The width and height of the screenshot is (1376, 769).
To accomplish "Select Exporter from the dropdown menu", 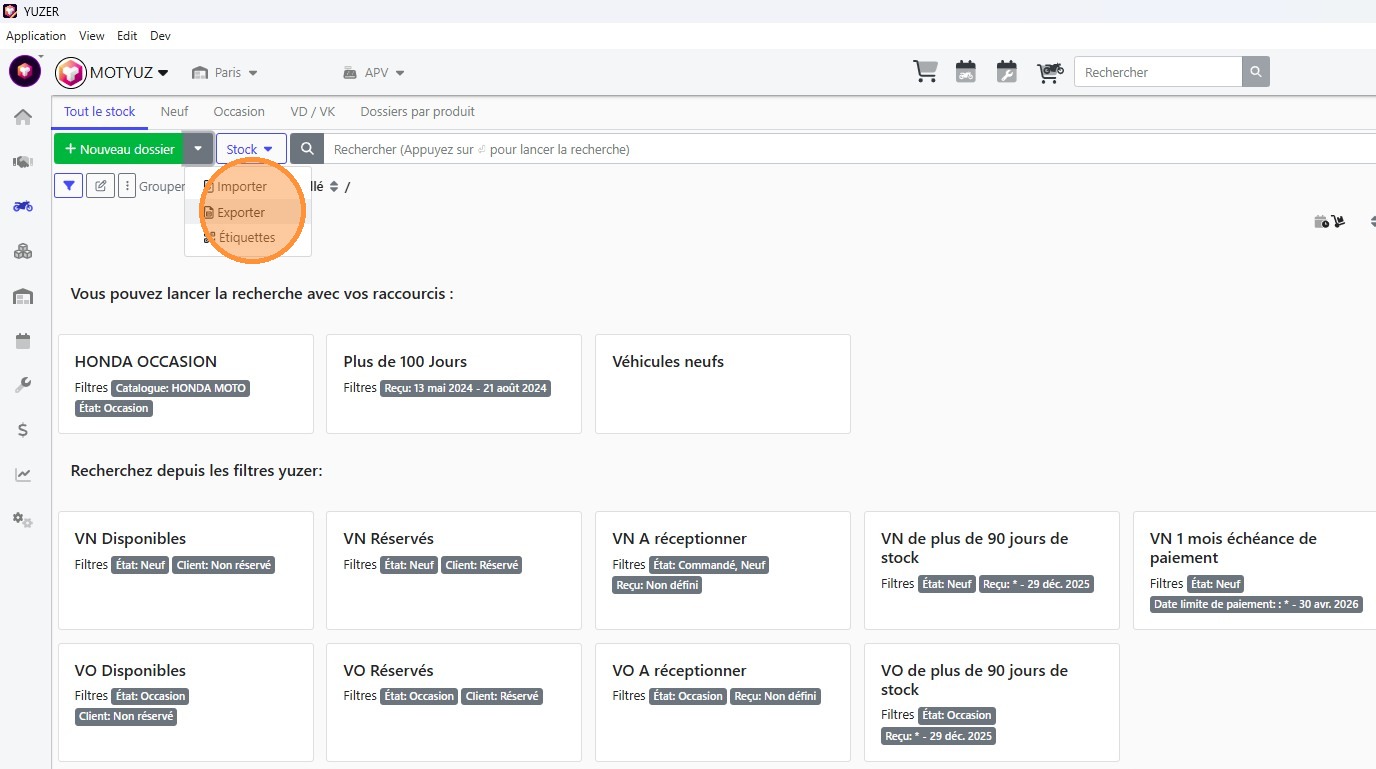I will coord(241,212).
